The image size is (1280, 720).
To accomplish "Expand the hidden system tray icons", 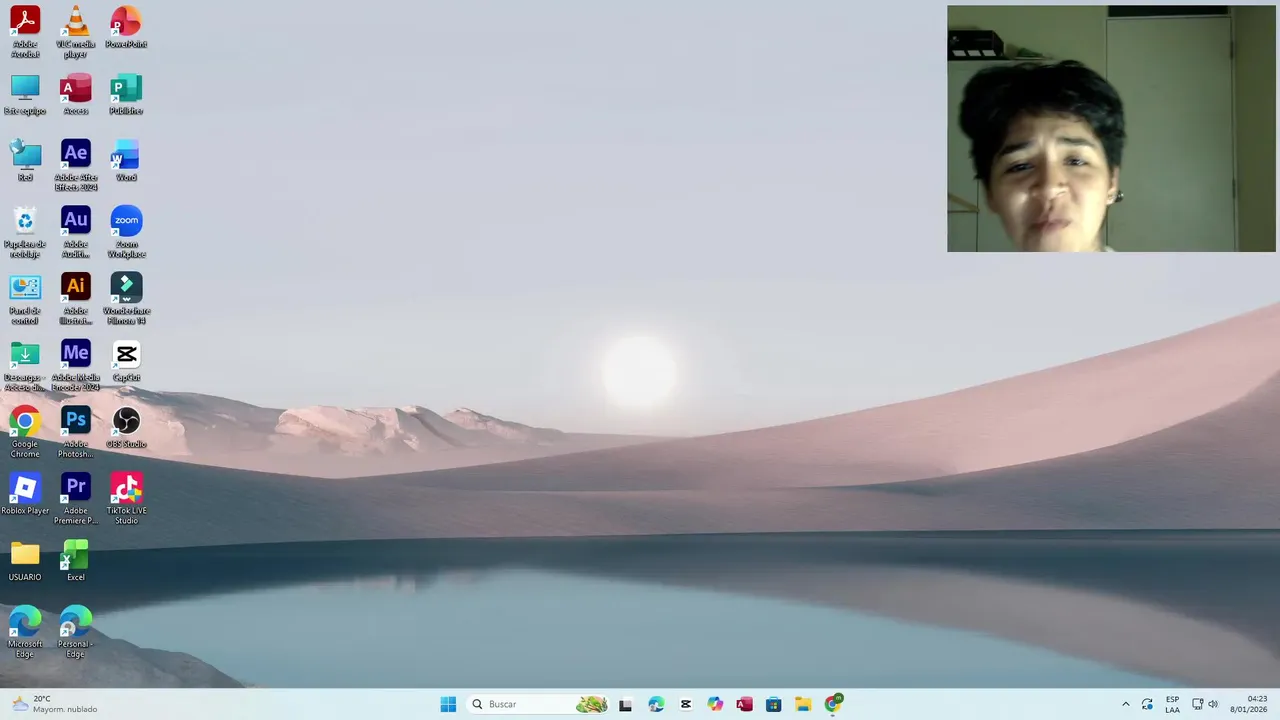I will click(x=1126, y=704).
